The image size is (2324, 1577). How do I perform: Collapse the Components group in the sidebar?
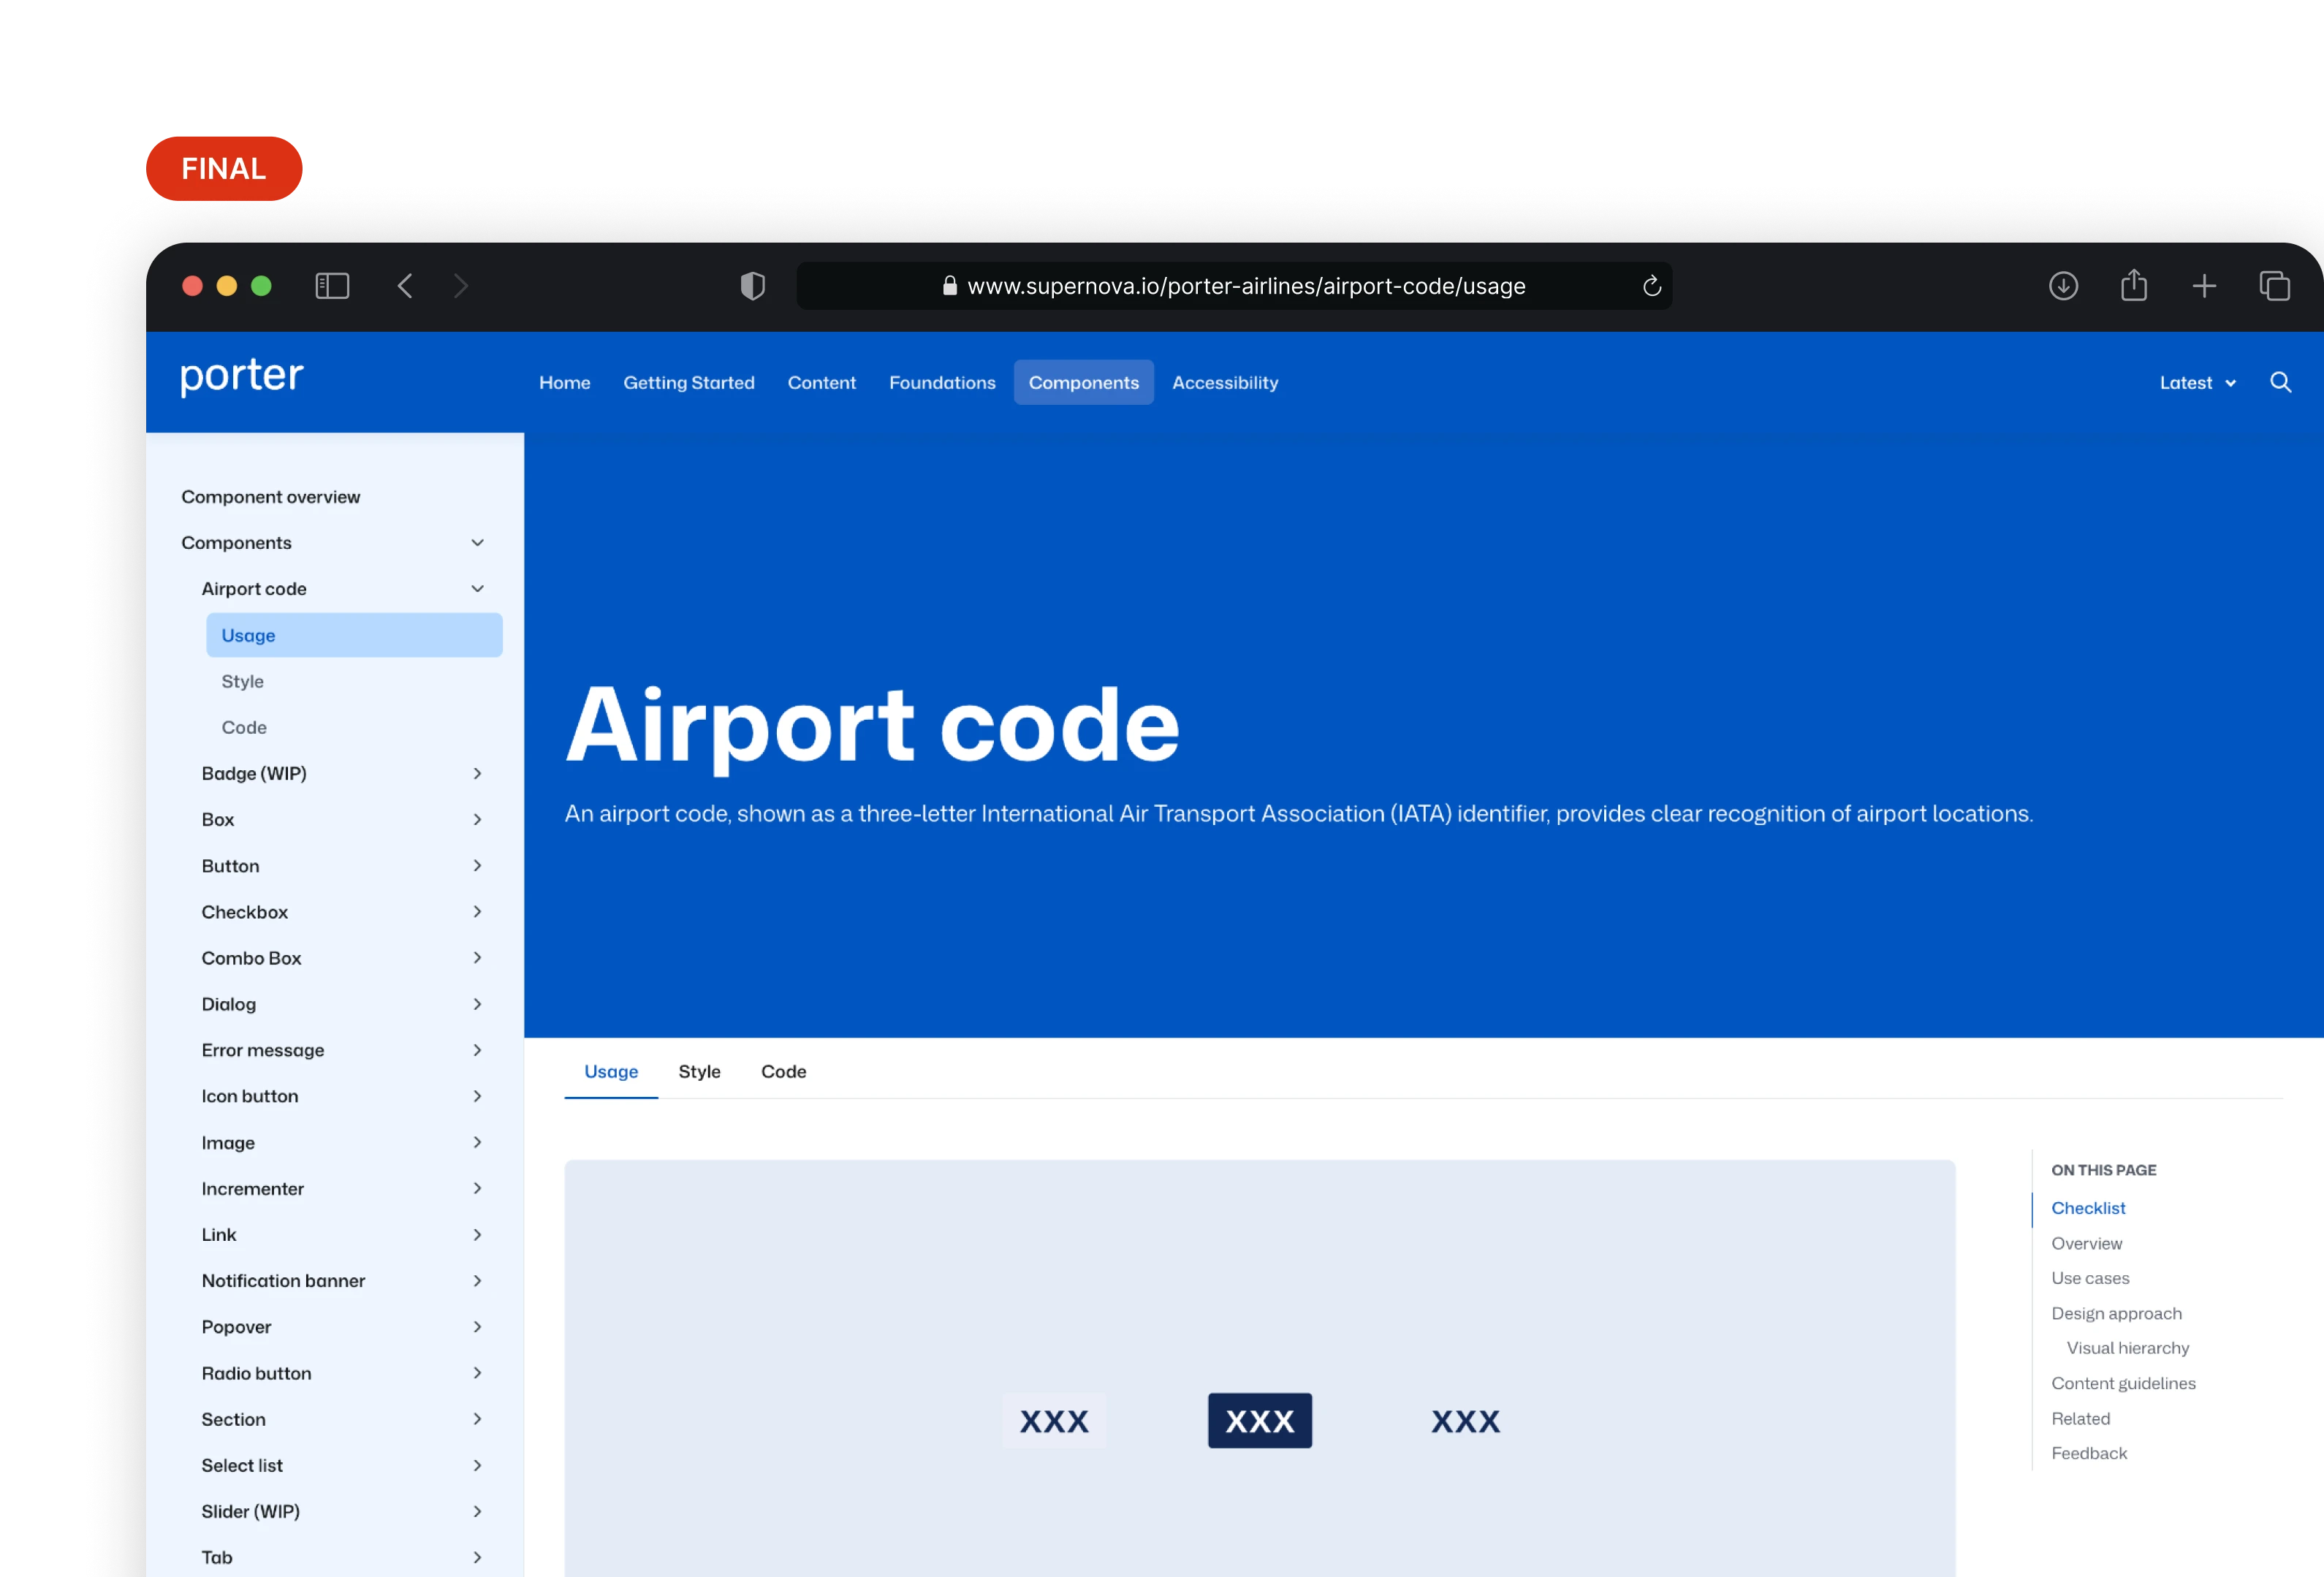(477, 542)
